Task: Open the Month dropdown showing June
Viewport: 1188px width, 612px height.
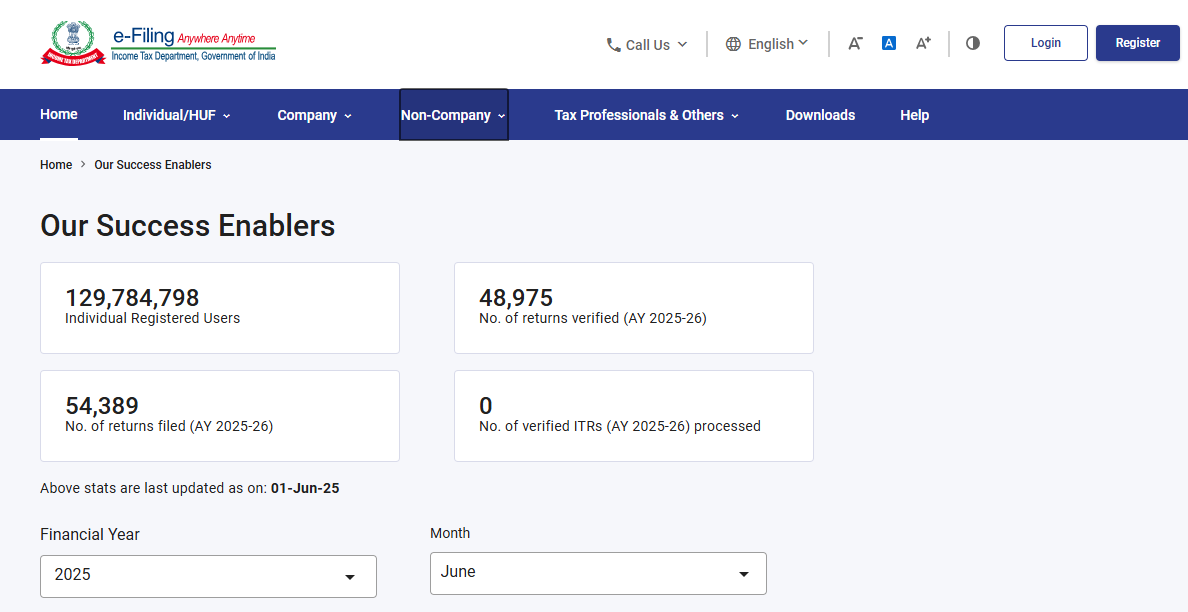Action: [x=598, y=573]
